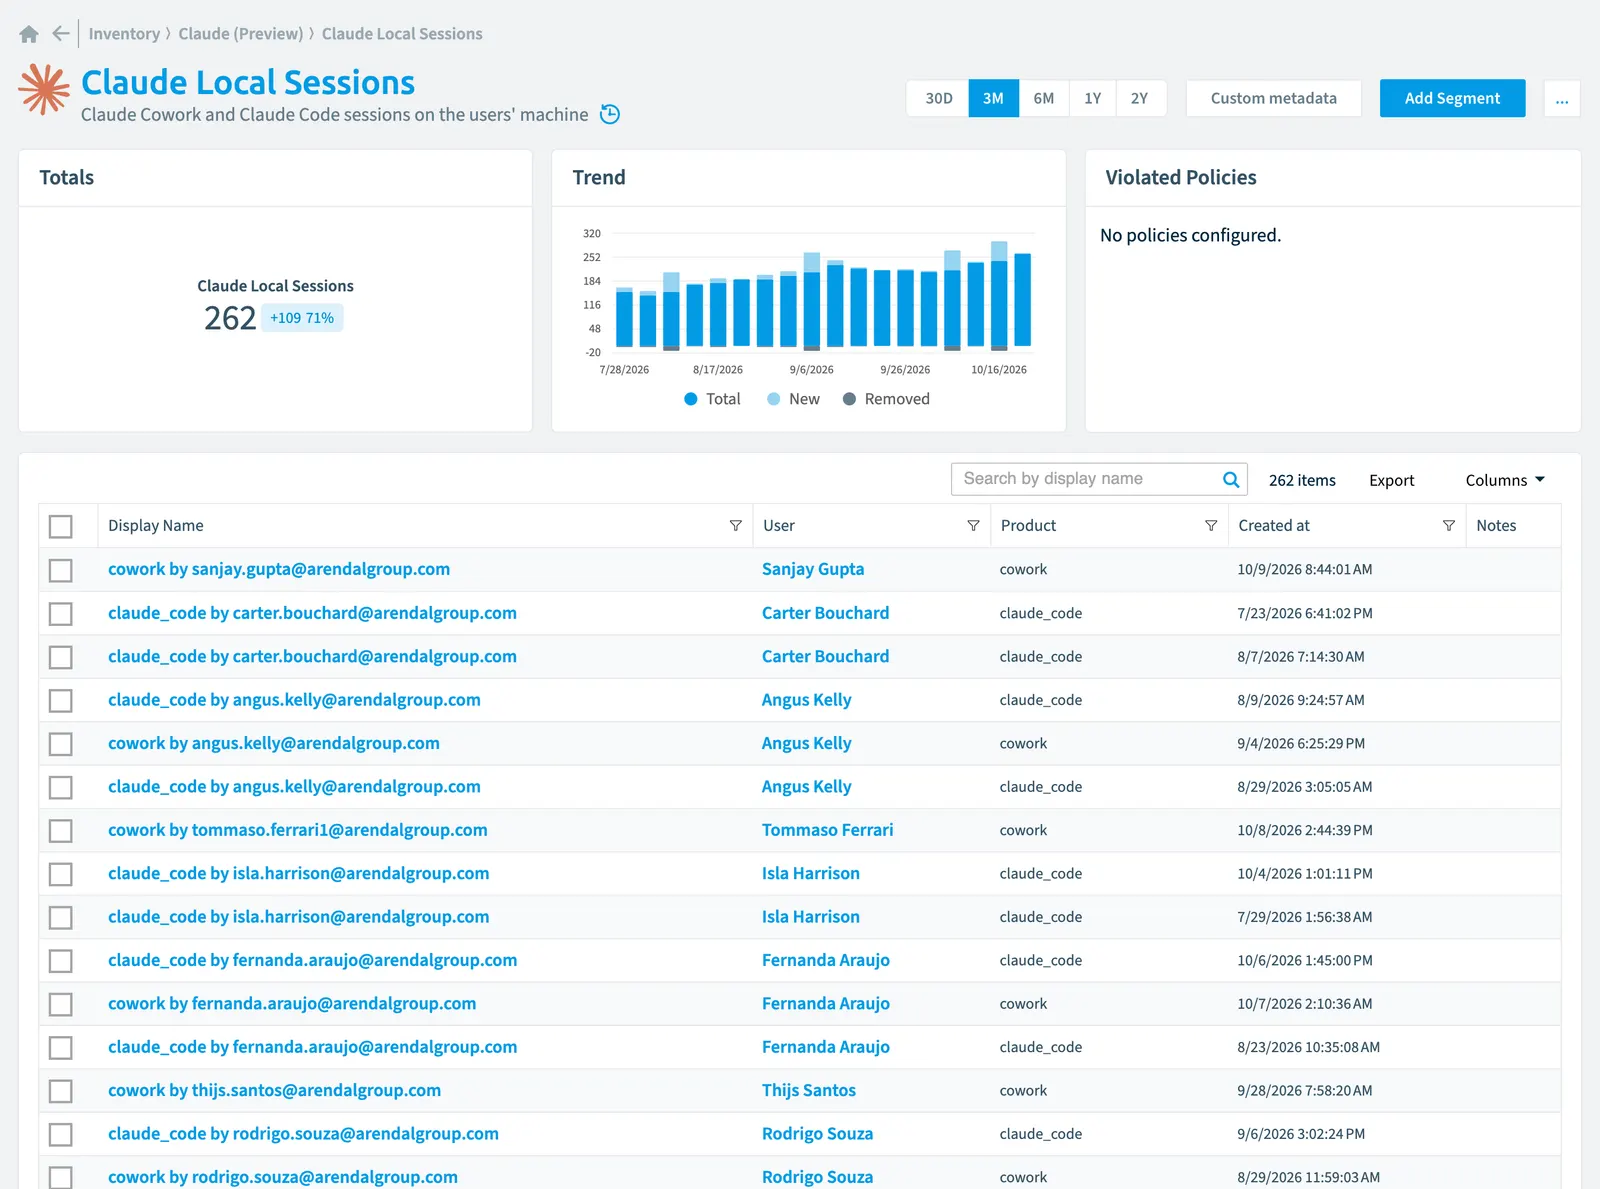Image resolution: width=1600 pixels, height=1189 pixels.
Task: Tick the select-all checkbox in the table header
Action: 61,526
